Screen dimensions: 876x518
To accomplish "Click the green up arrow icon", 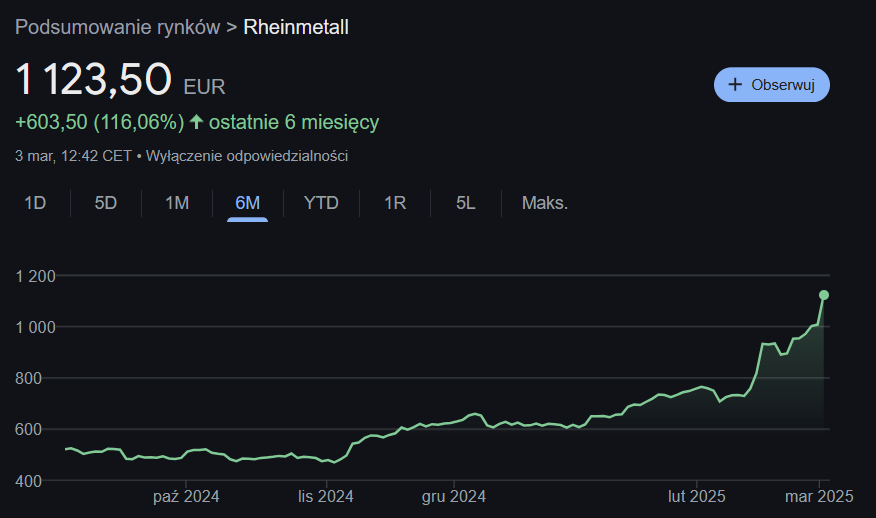I will click(196, 122).
